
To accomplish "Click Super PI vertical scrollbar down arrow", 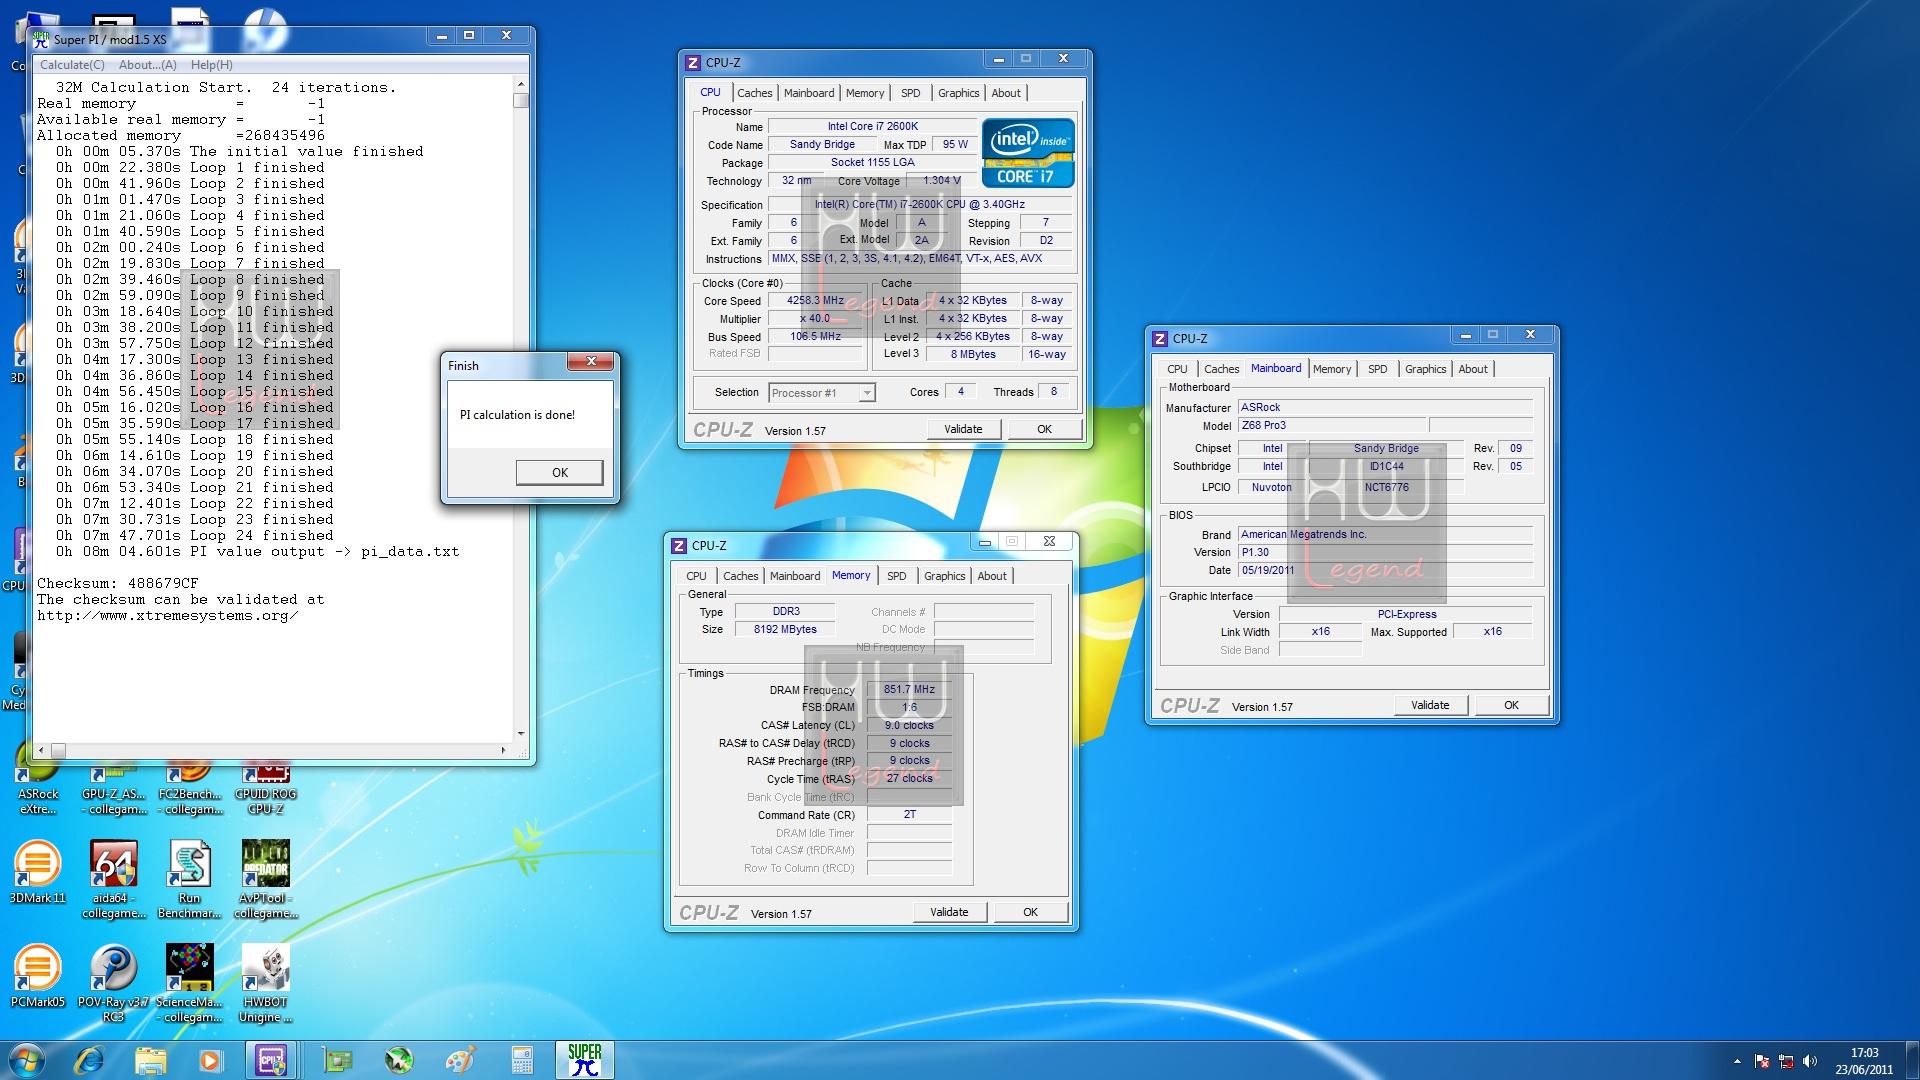I will tap(520, 733).
